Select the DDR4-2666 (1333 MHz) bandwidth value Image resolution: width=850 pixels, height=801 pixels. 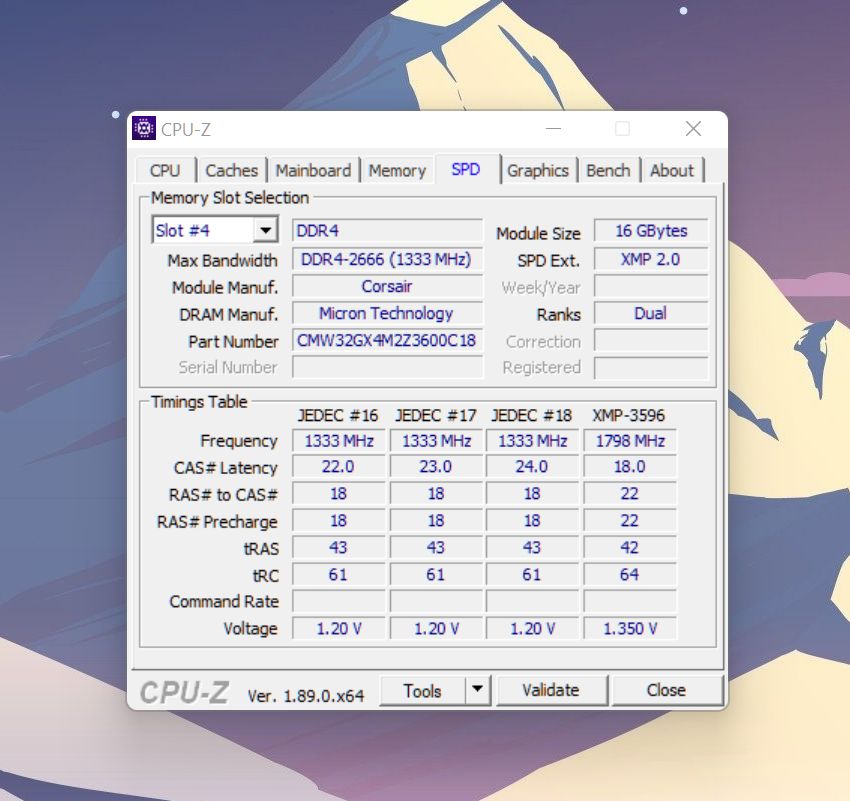387,259
